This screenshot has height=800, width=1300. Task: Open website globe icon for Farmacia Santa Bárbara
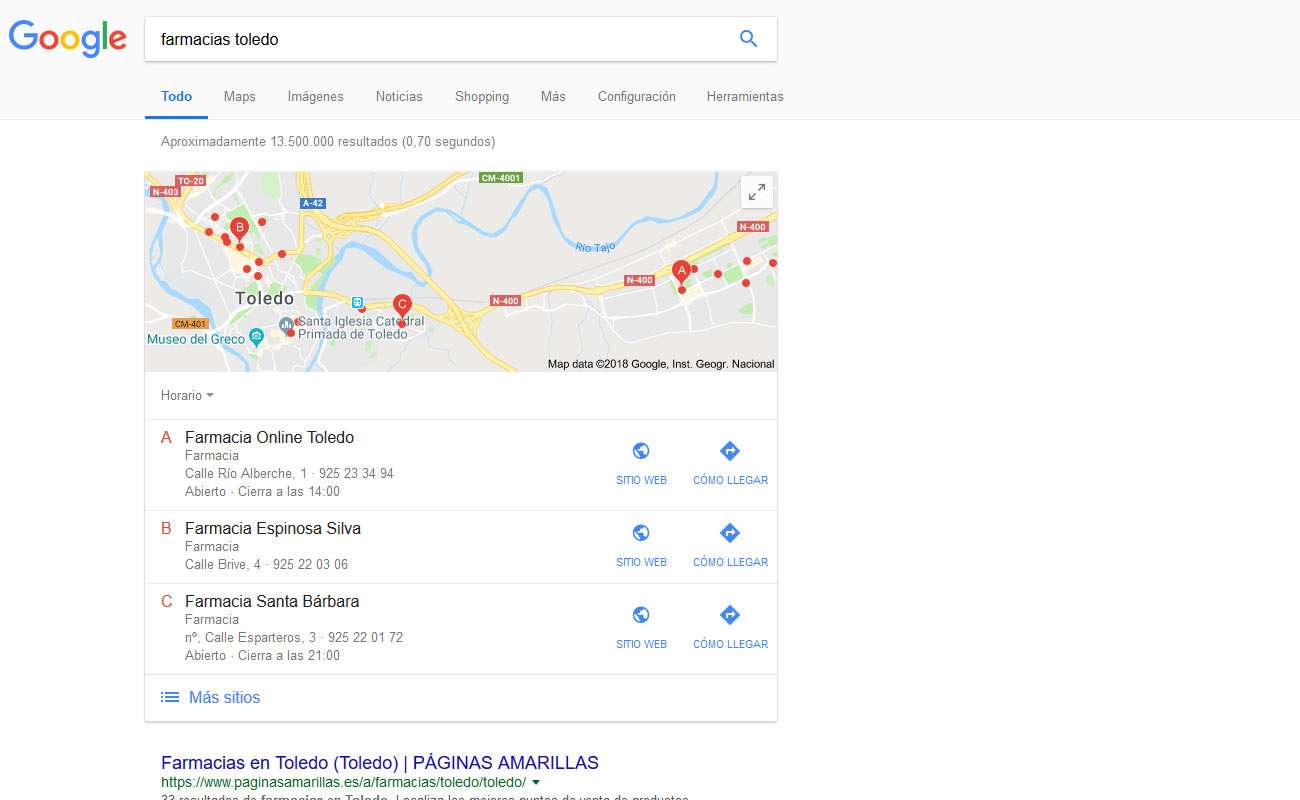tap(641, 615)
